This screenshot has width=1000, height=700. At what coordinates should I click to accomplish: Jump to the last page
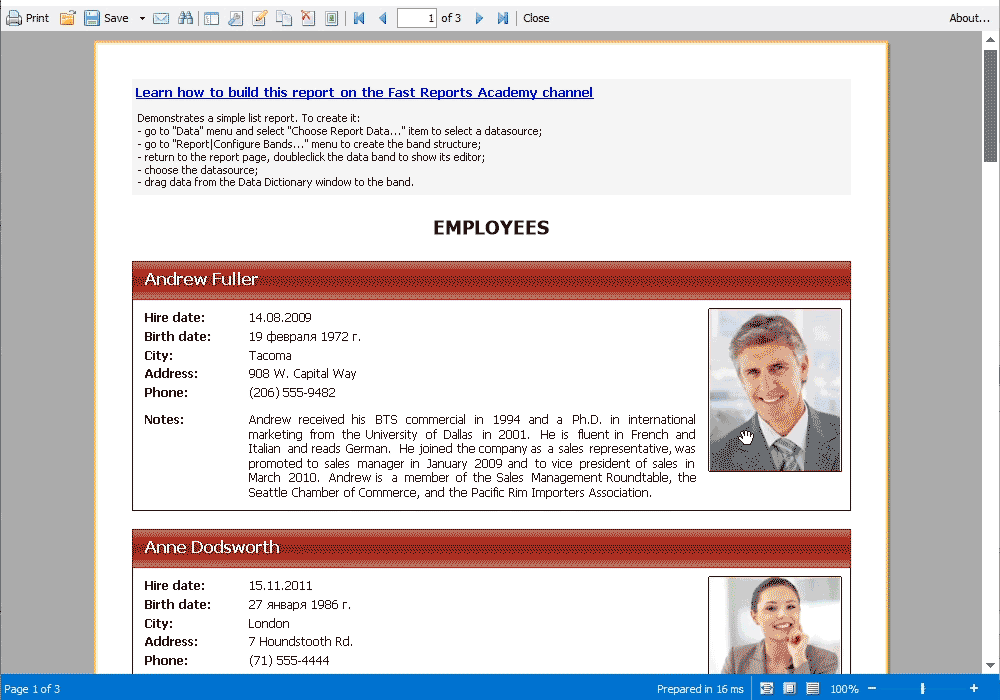[503, 18]
